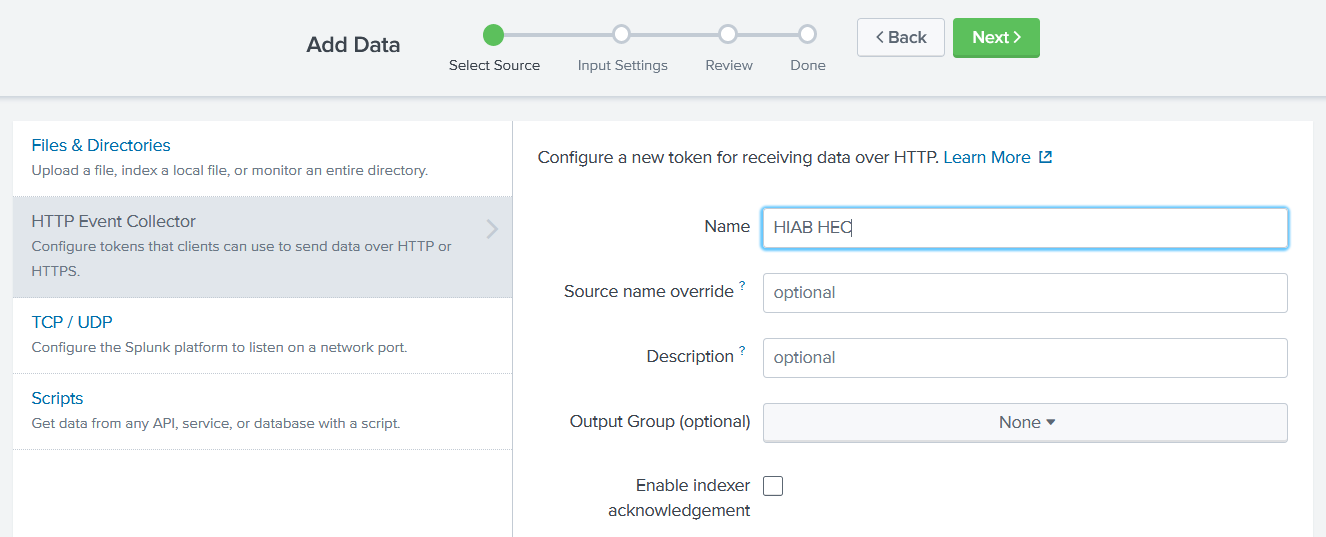Focus the Name input field
The height and width of the screenshot is (537, 1326).
tap(1025, 228)
